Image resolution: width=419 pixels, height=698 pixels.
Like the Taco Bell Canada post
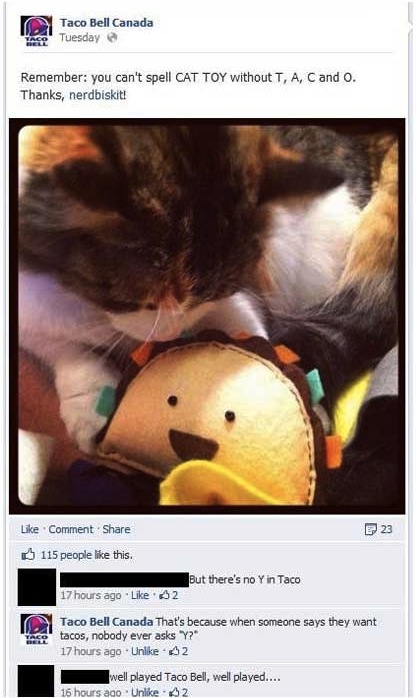point(30,529)
